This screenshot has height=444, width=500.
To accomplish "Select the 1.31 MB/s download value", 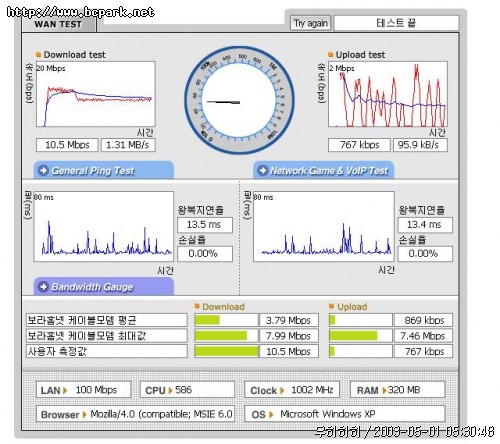I will click(x=128, y=145).
